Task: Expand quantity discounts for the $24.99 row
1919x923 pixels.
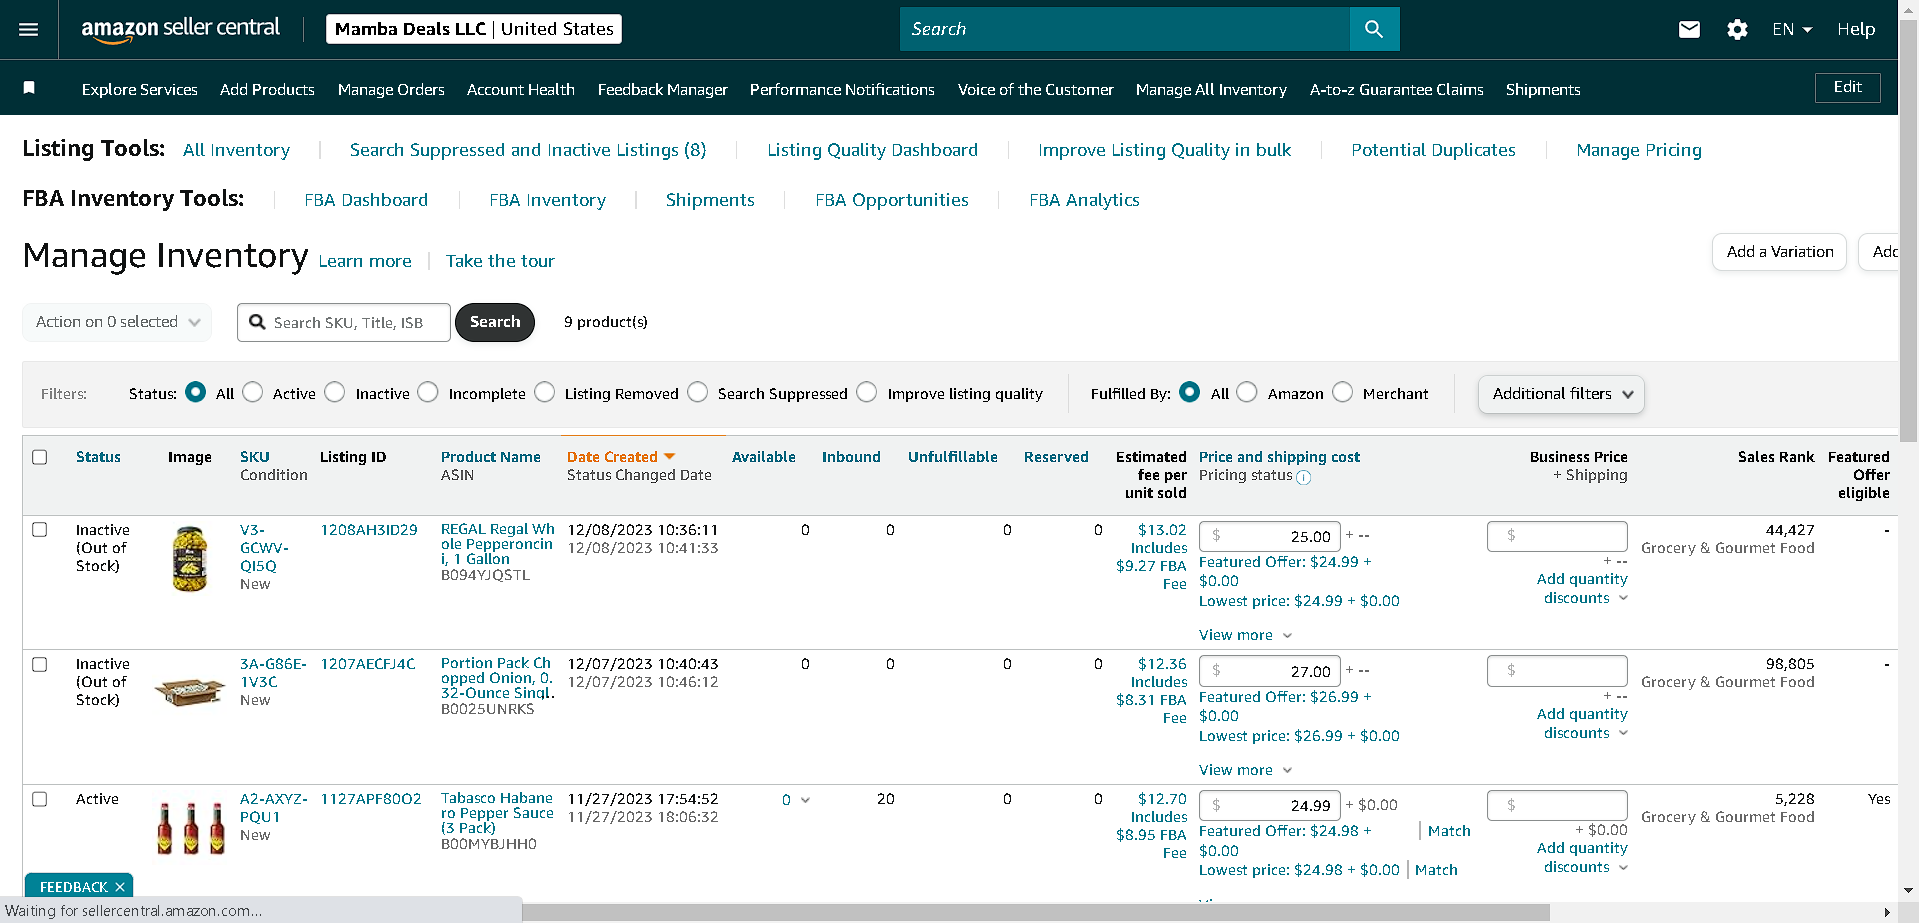Action: [1585, 857]
